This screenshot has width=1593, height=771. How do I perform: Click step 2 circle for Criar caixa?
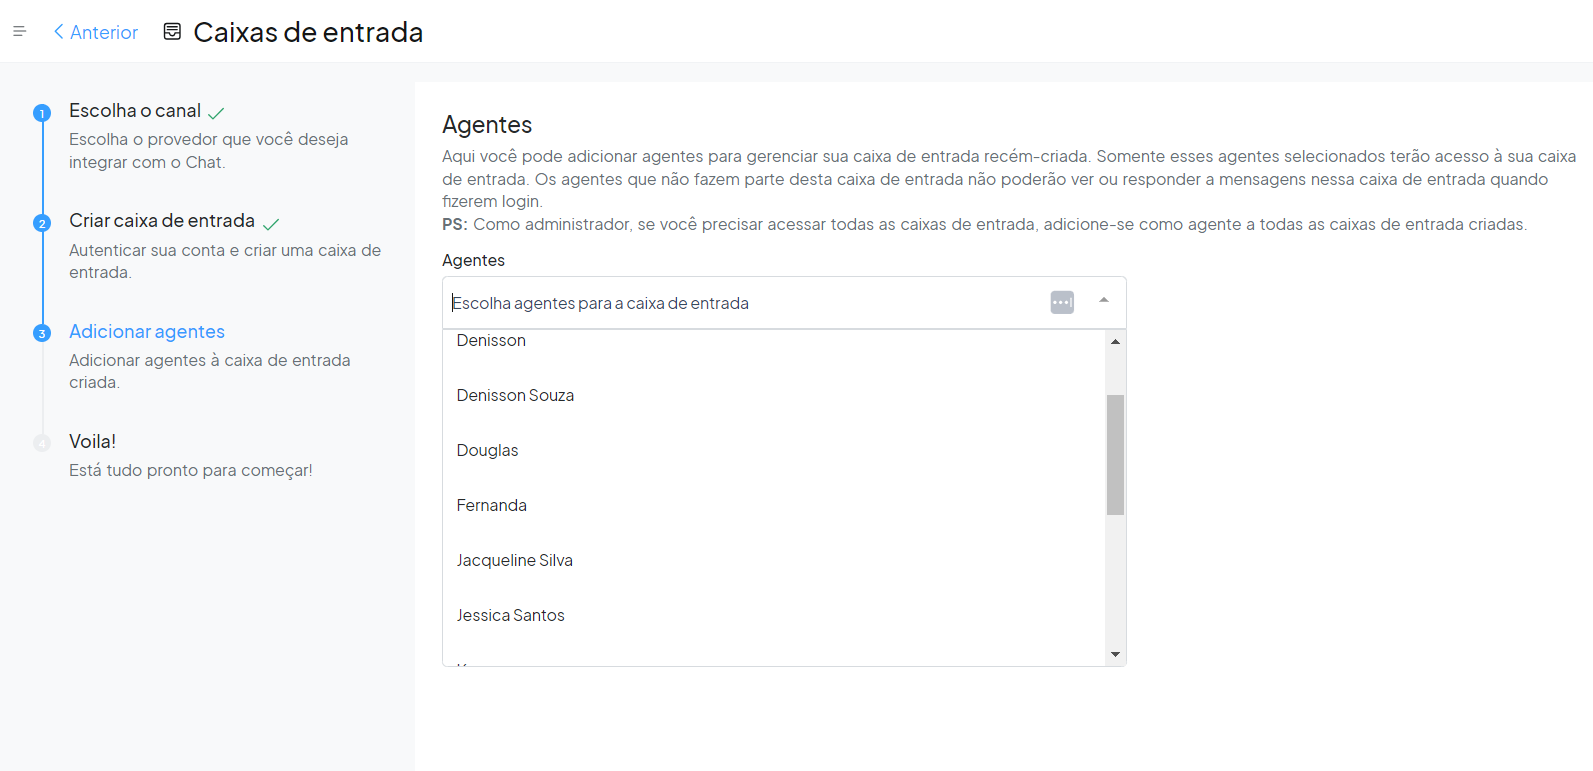point(42,223)
